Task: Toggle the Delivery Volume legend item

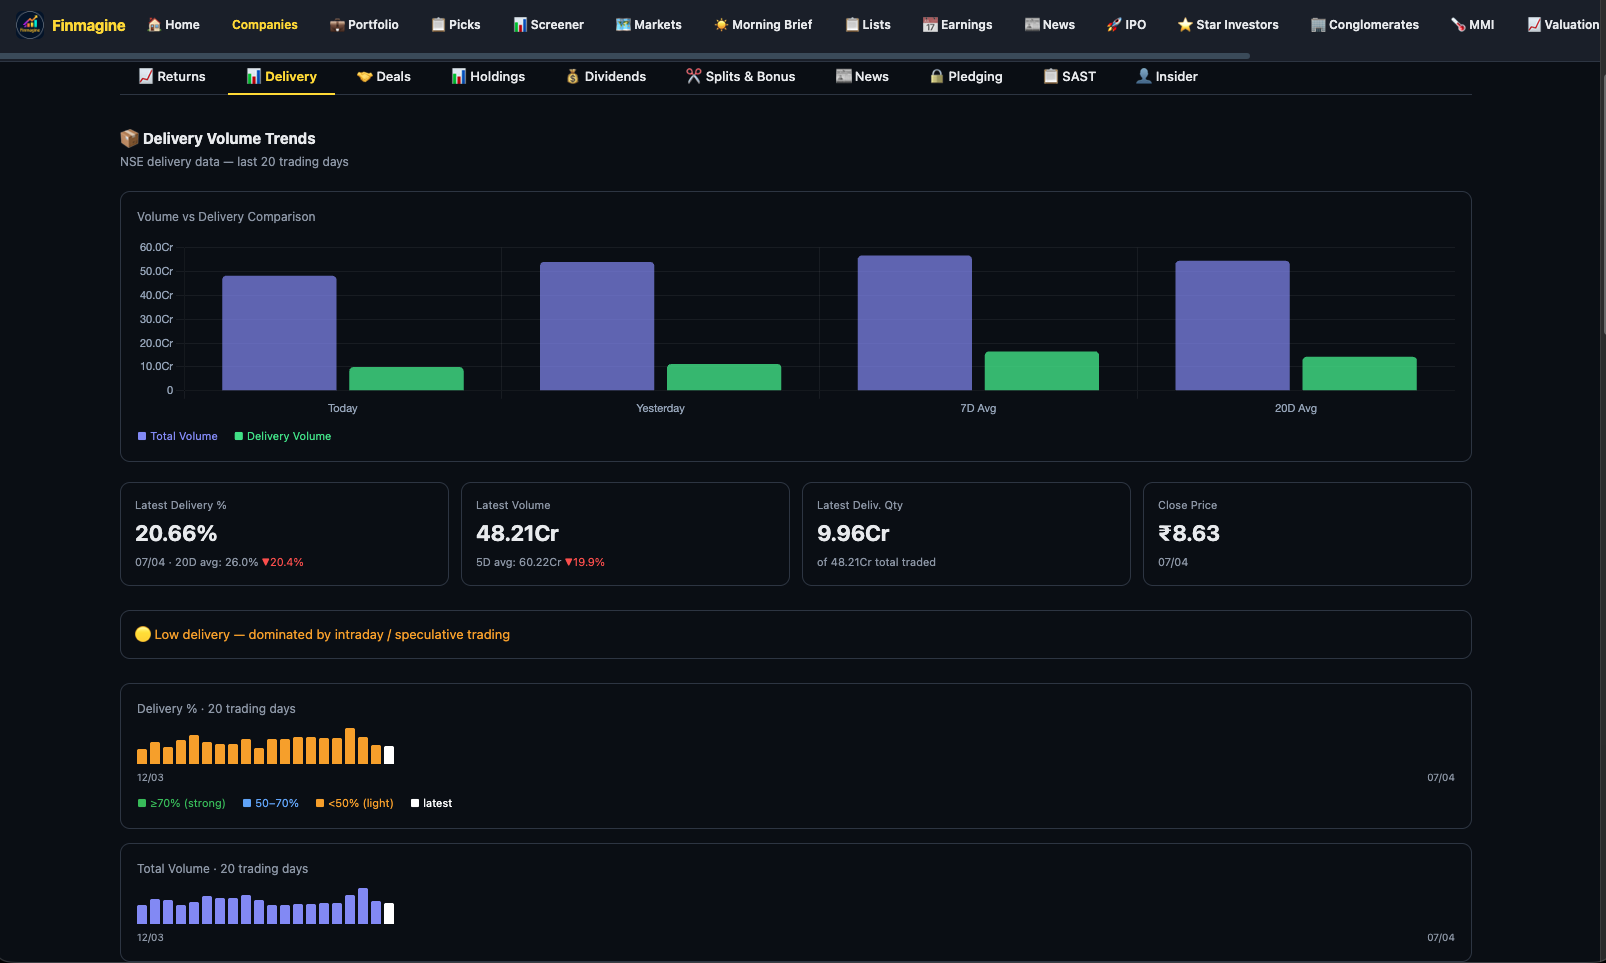Action: pyautogui.click(x=283, y=436)
